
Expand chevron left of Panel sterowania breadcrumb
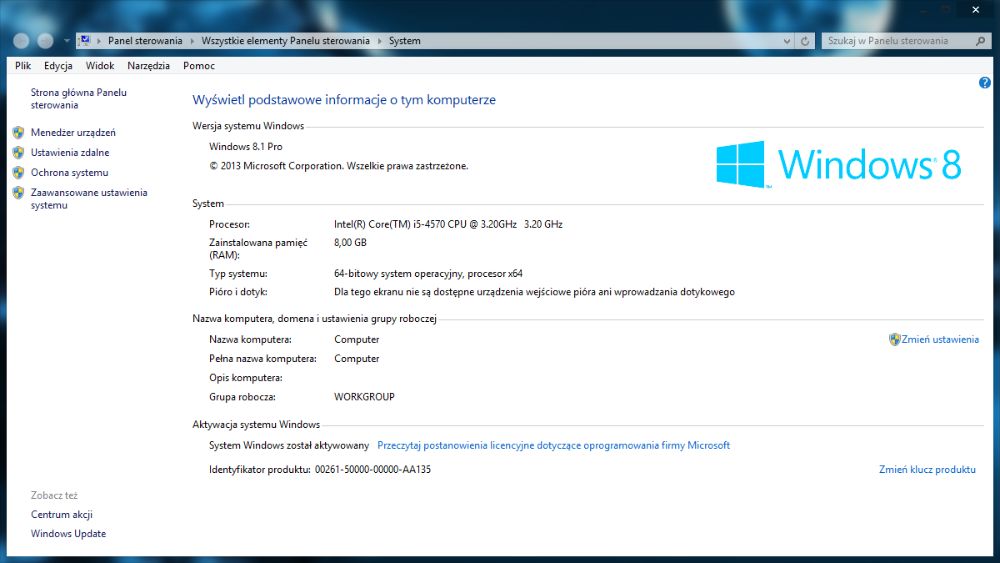[99, 41]
